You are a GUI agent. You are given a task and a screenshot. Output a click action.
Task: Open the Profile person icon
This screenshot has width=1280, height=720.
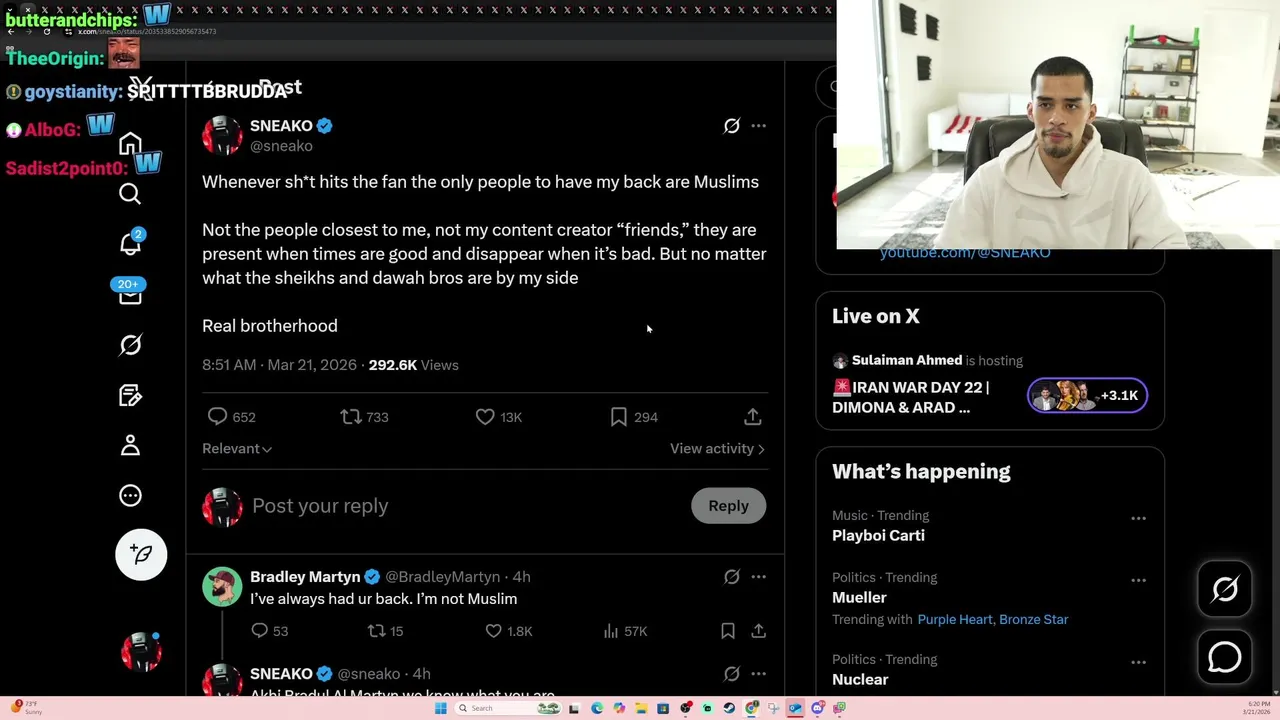pos(130,445)
